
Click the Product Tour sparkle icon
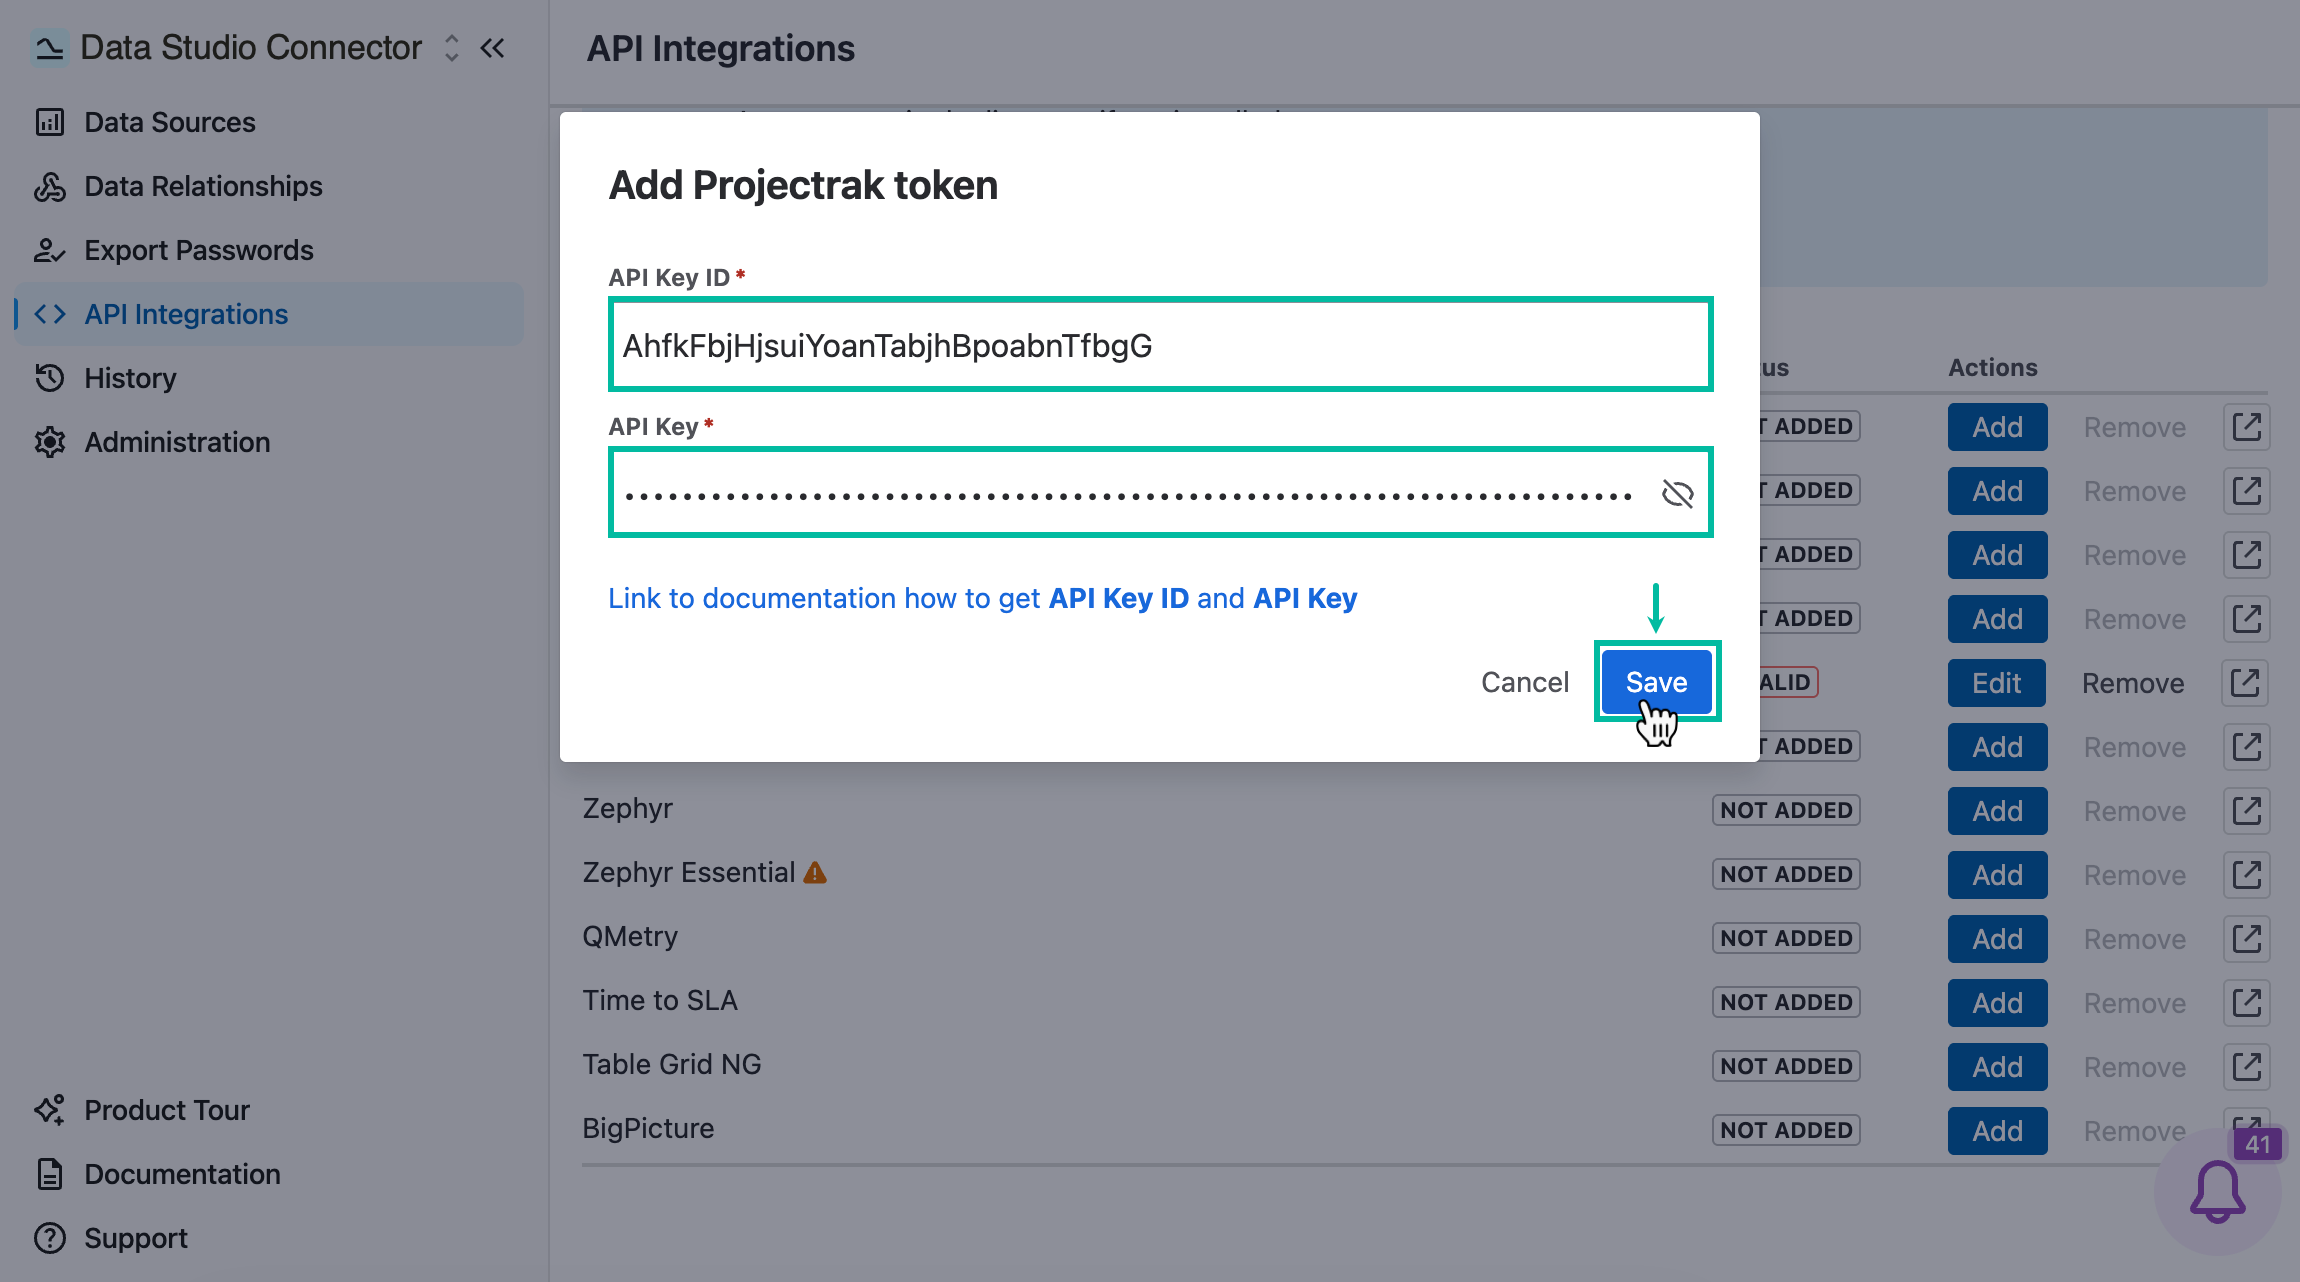point(50,1110)
